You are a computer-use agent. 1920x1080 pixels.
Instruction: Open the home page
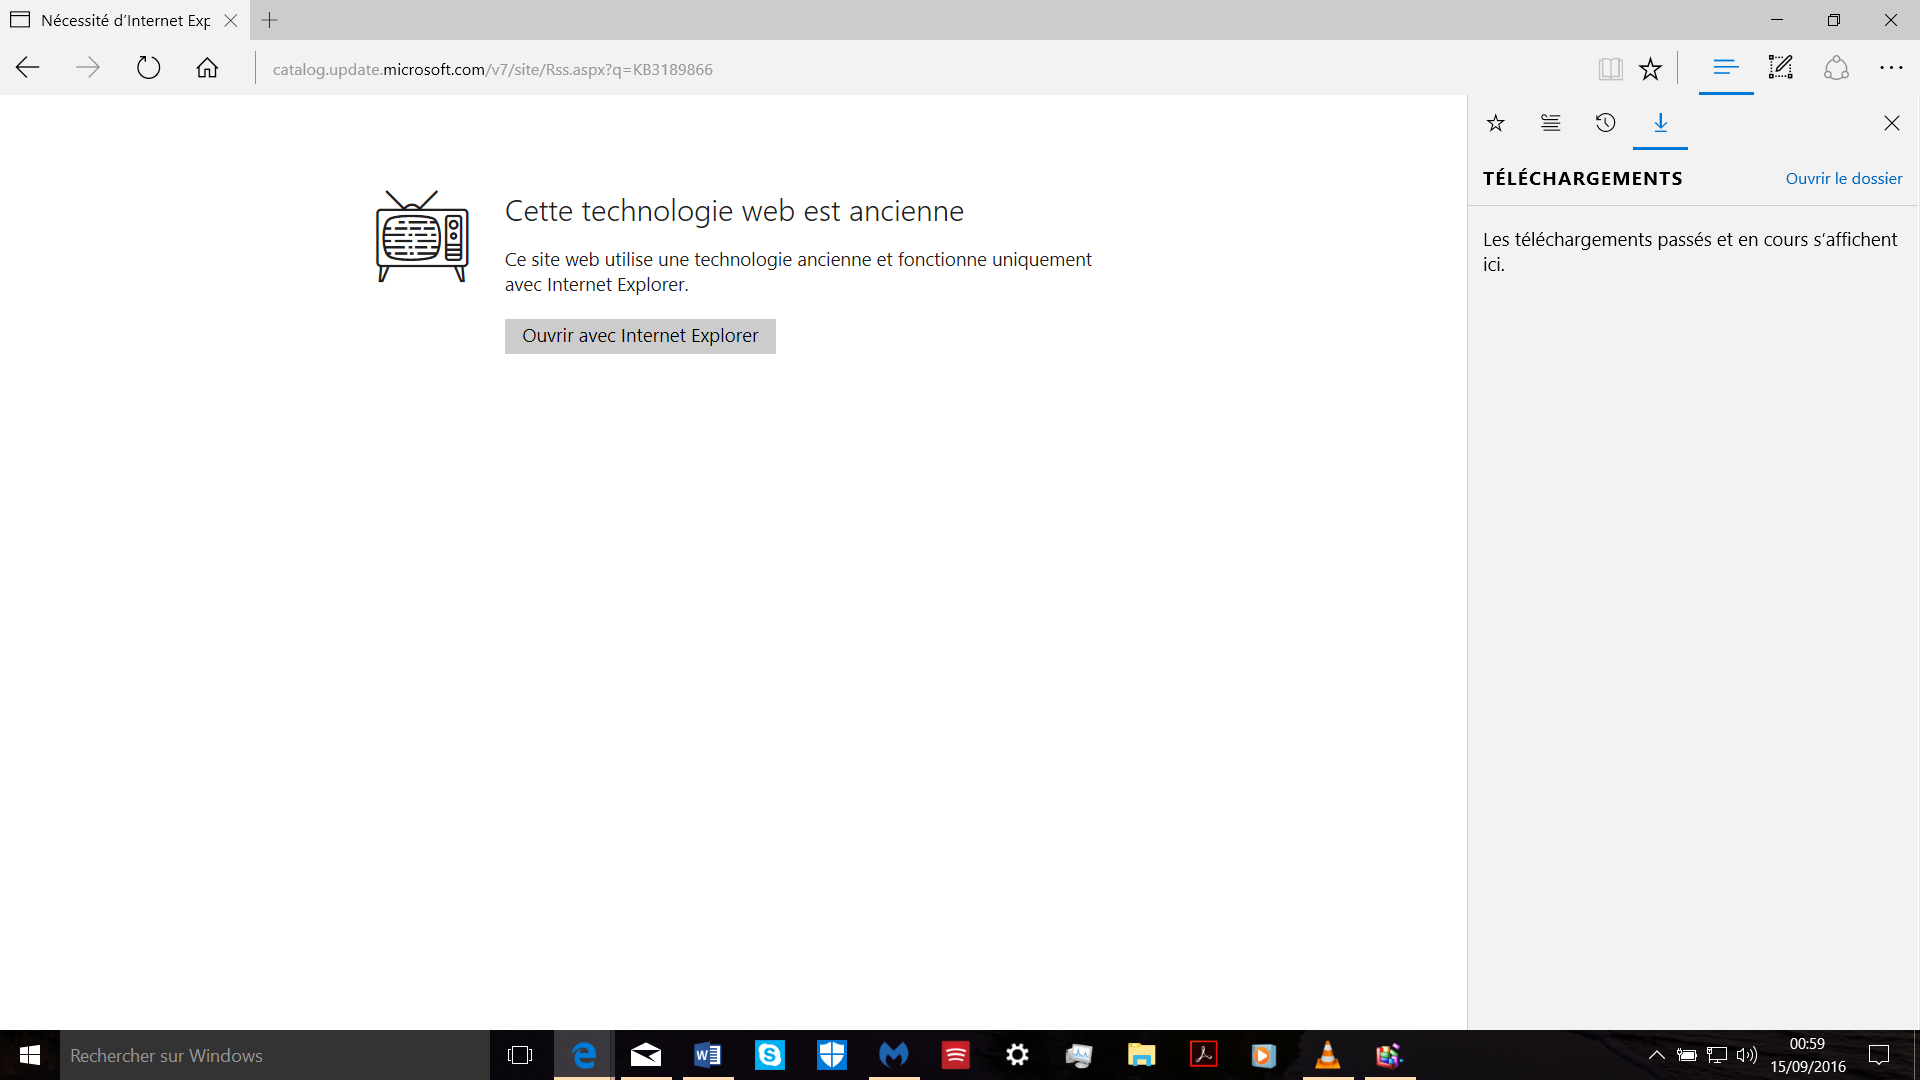click(207, 68)
